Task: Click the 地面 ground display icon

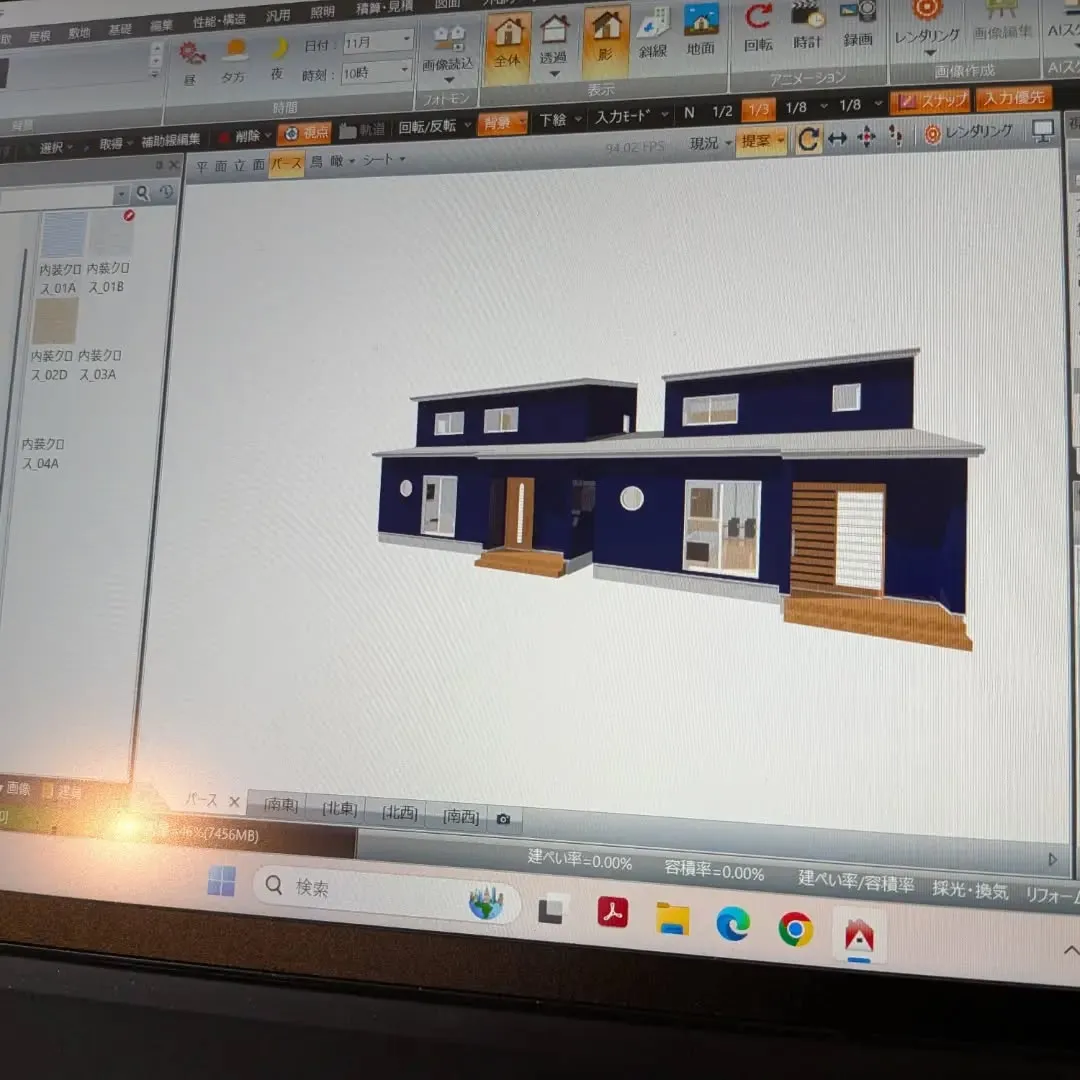Action: pos(700,30)
